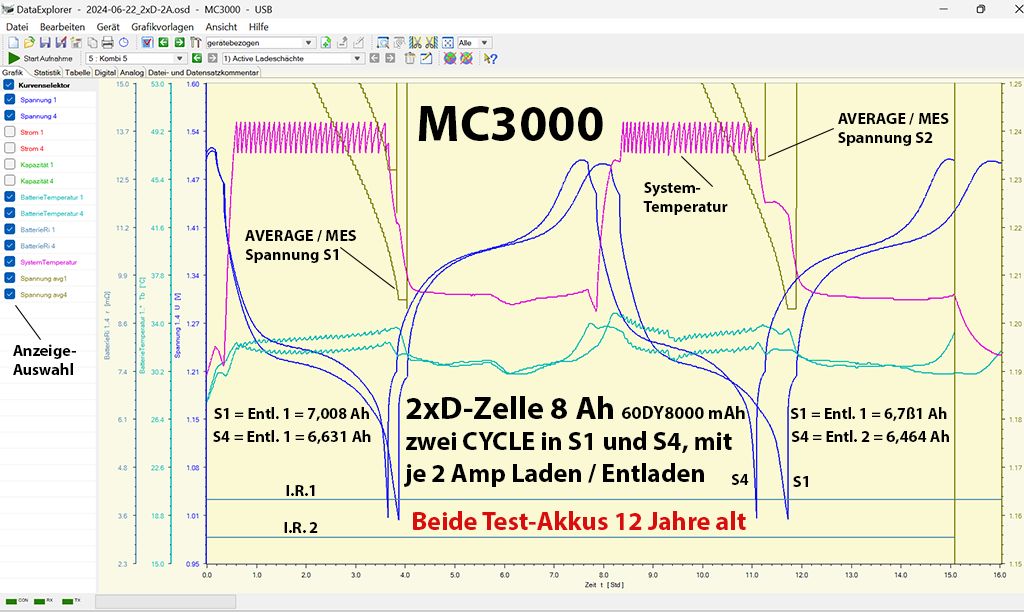
Task: Enable the Strom 1 curve checkbox
Action: point(10,132)
